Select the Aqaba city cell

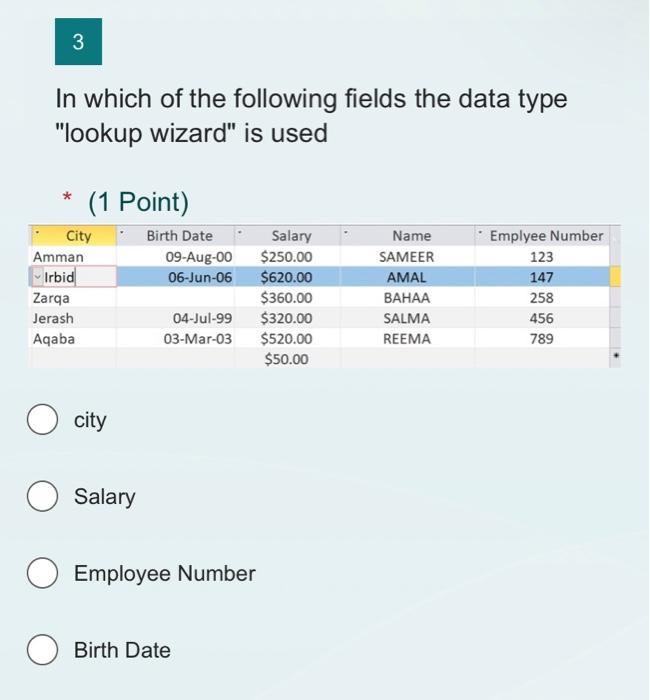74,339
